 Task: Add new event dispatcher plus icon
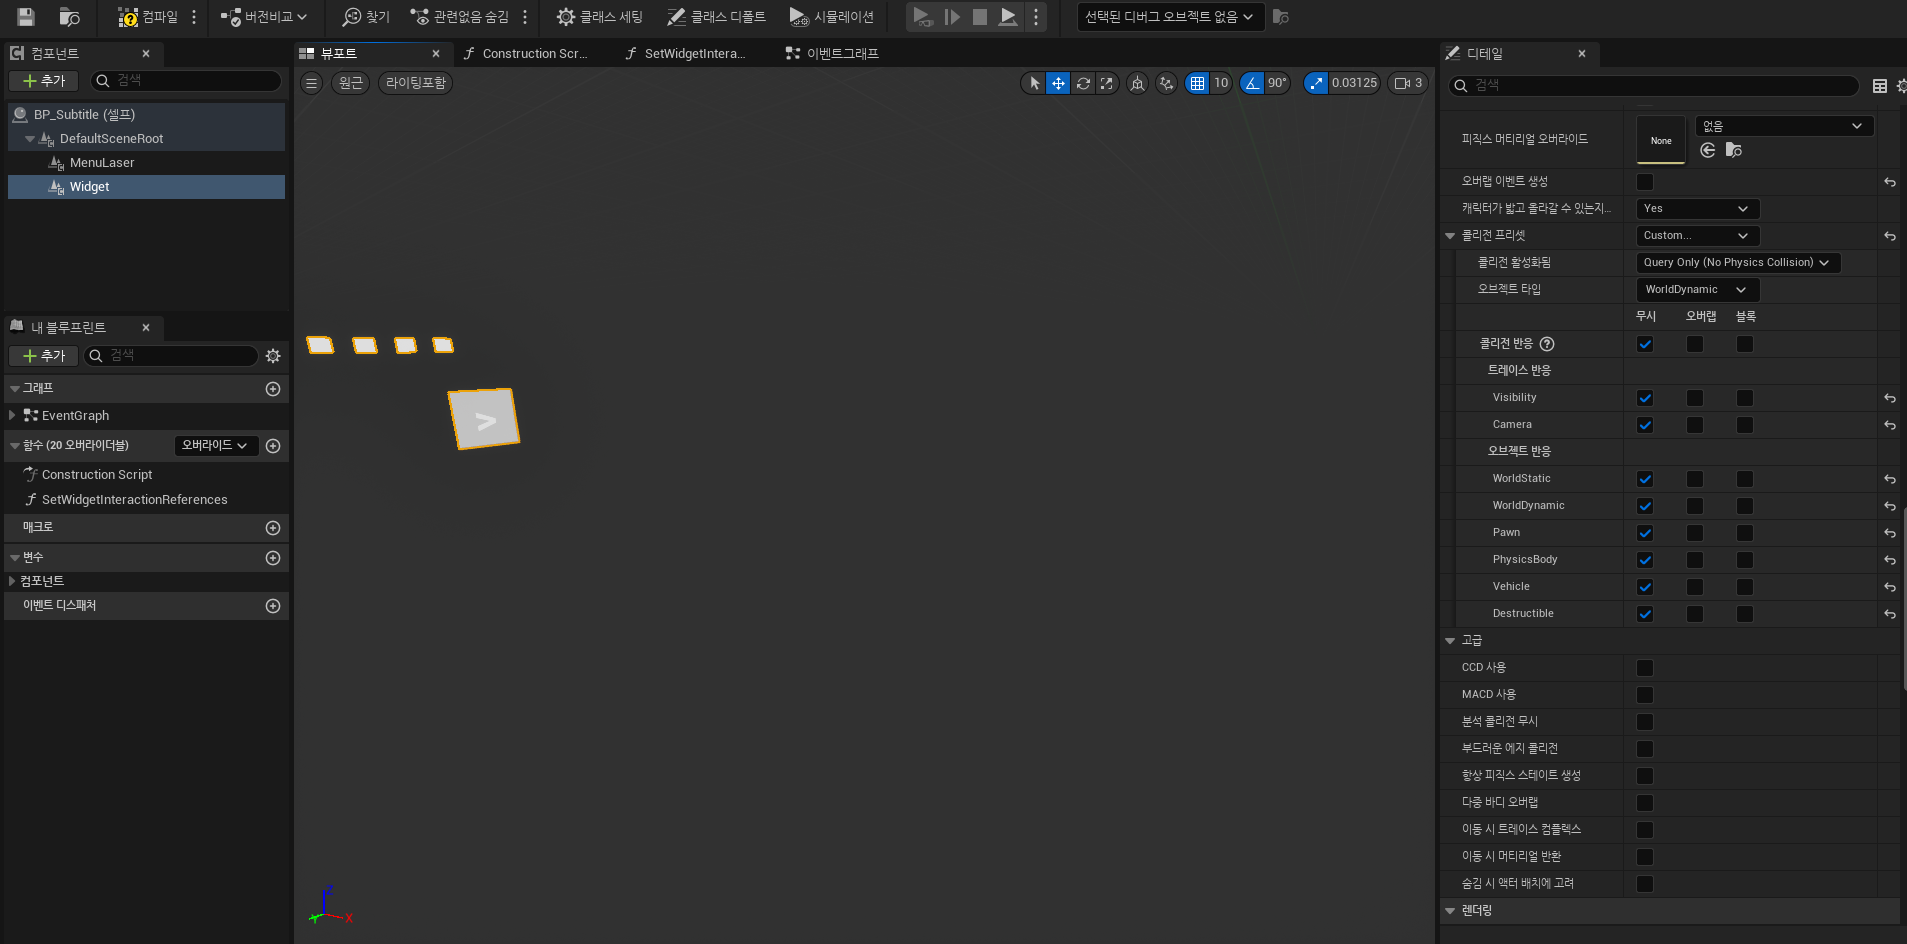273,606
